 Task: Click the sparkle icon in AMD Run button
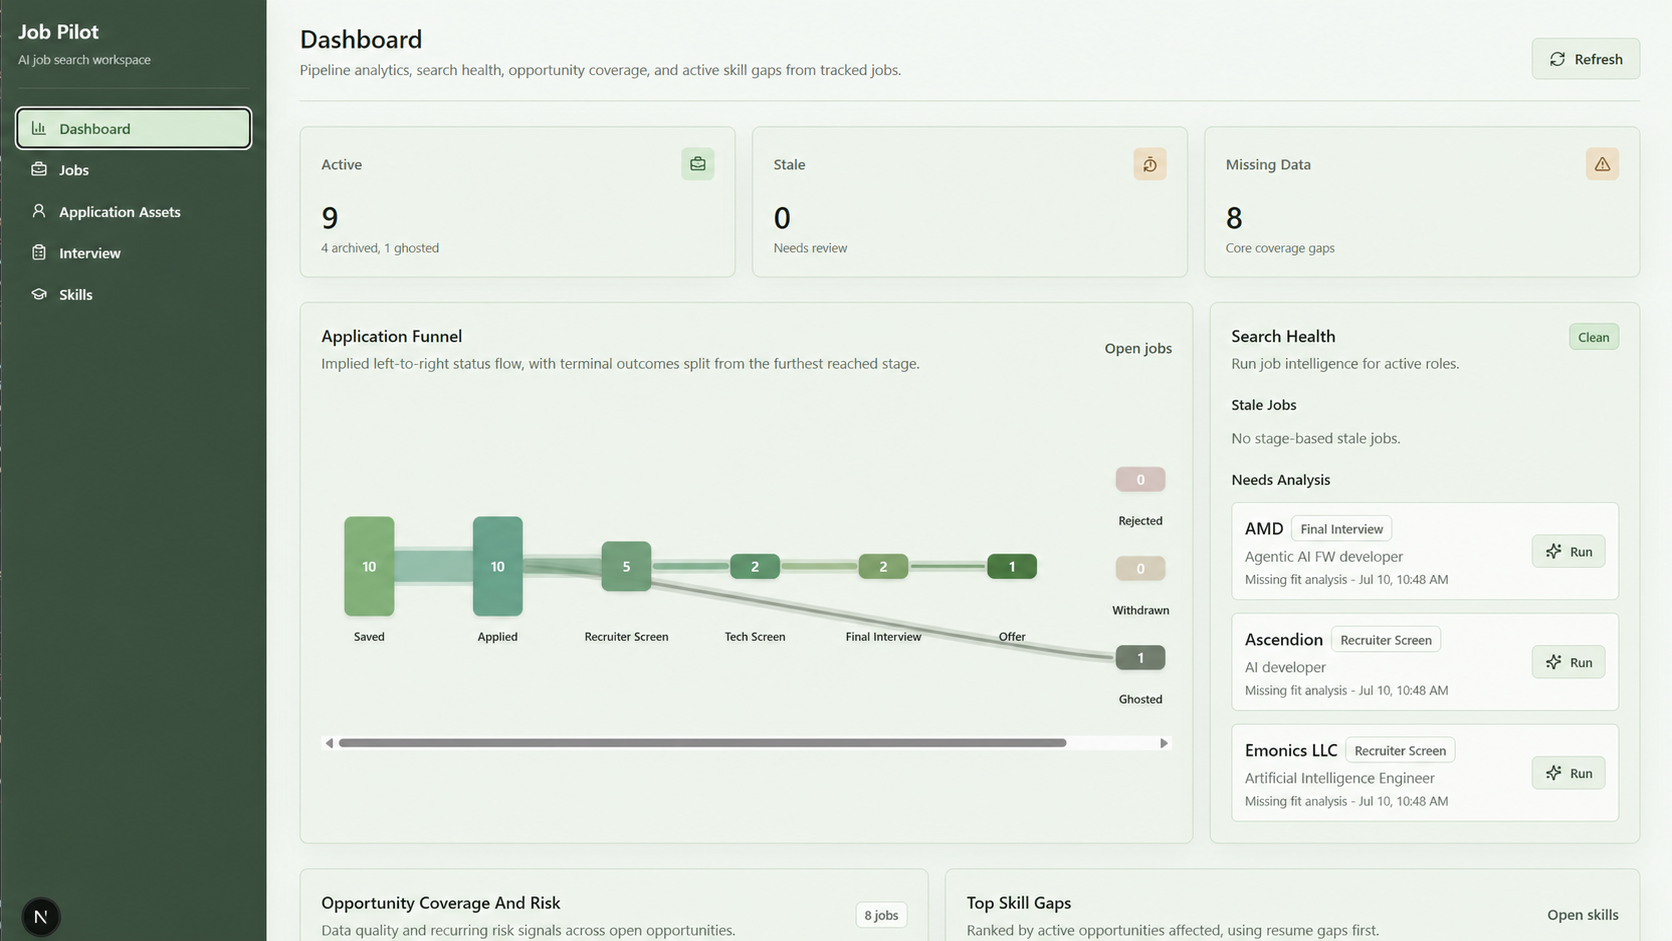tap(1553, 551)
